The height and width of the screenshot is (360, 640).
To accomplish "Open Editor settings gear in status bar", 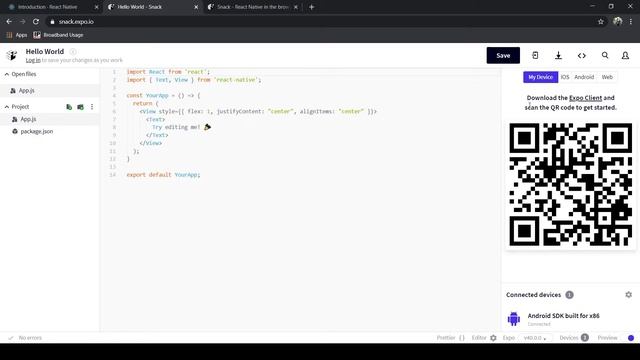I will click(493, 338).
